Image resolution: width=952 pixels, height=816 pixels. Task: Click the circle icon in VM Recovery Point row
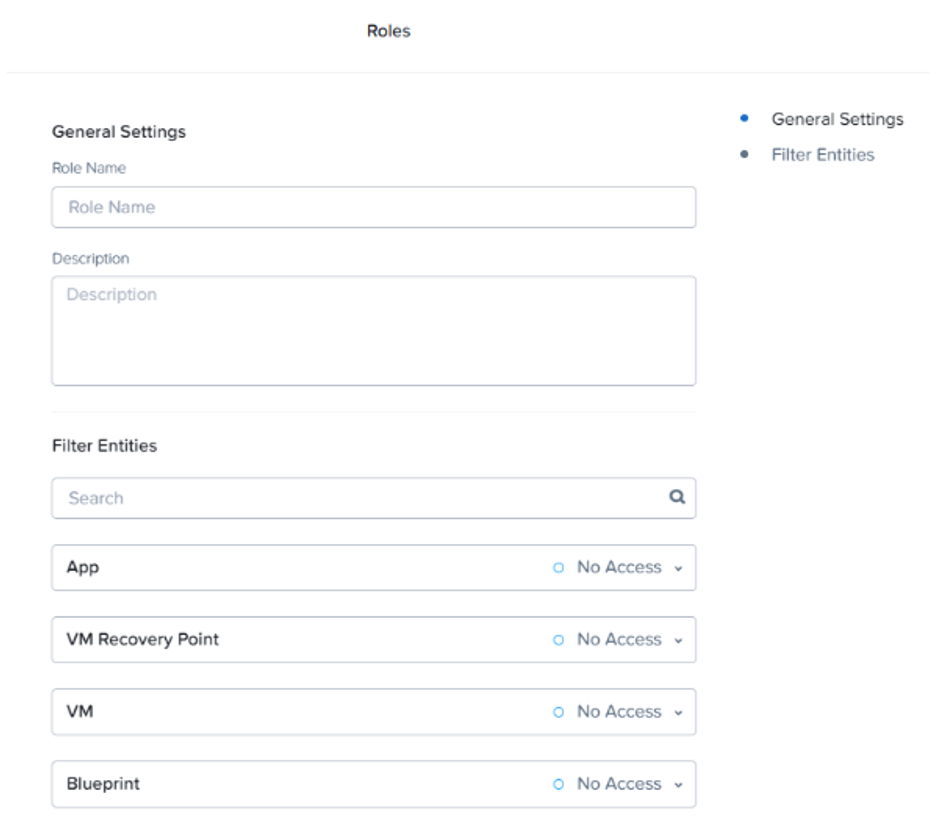click(x=559, y=640)
